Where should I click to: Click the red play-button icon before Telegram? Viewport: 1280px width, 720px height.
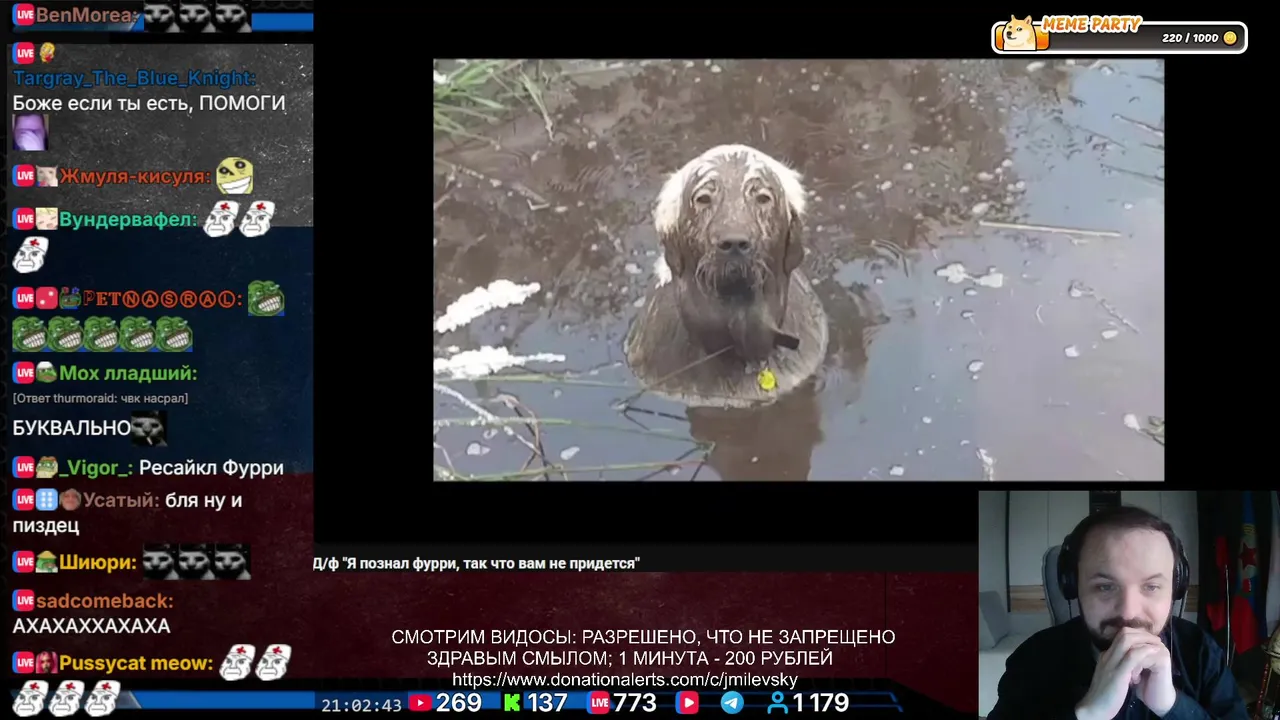pyautogui.click(x=688, y=703)
